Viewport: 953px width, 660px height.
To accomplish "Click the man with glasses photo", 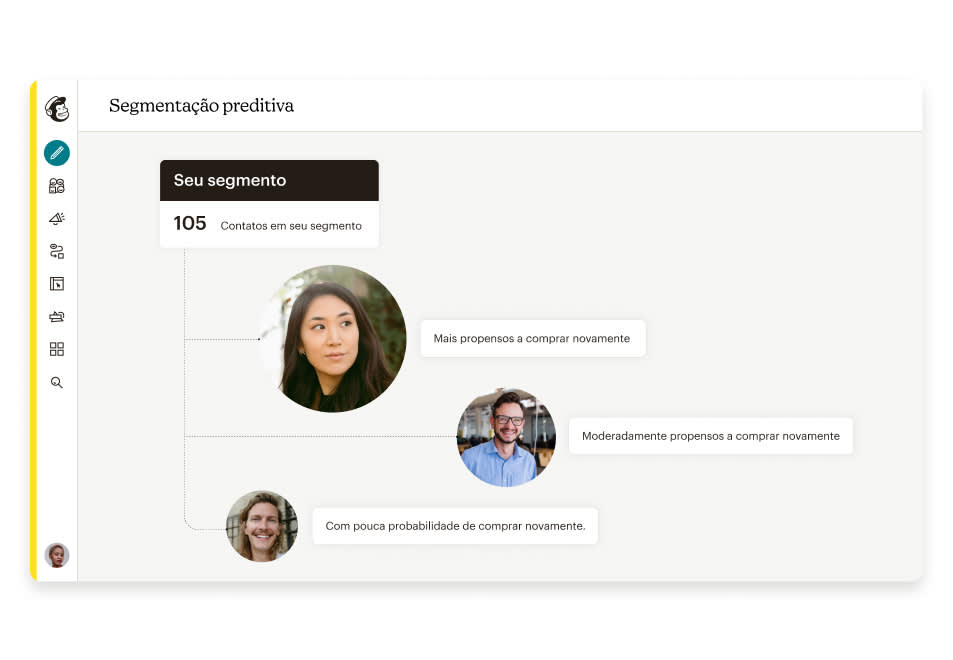I will click(506, 437).
